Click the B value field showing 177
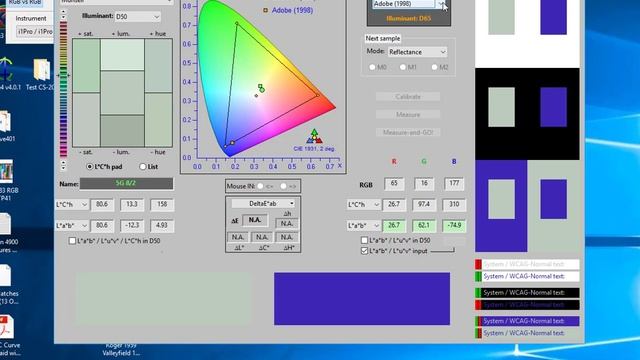 454,184
